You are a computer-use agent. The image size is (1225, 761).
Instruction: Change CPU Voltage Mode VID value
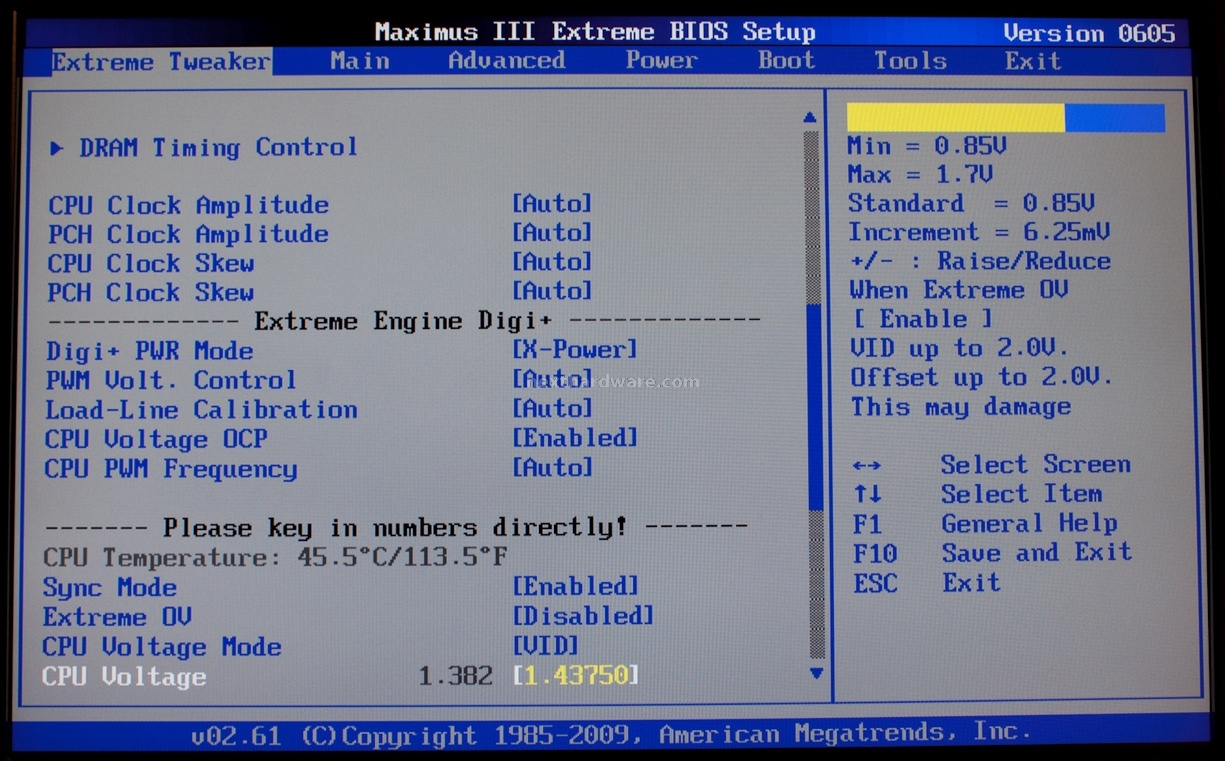coord(545,645)
